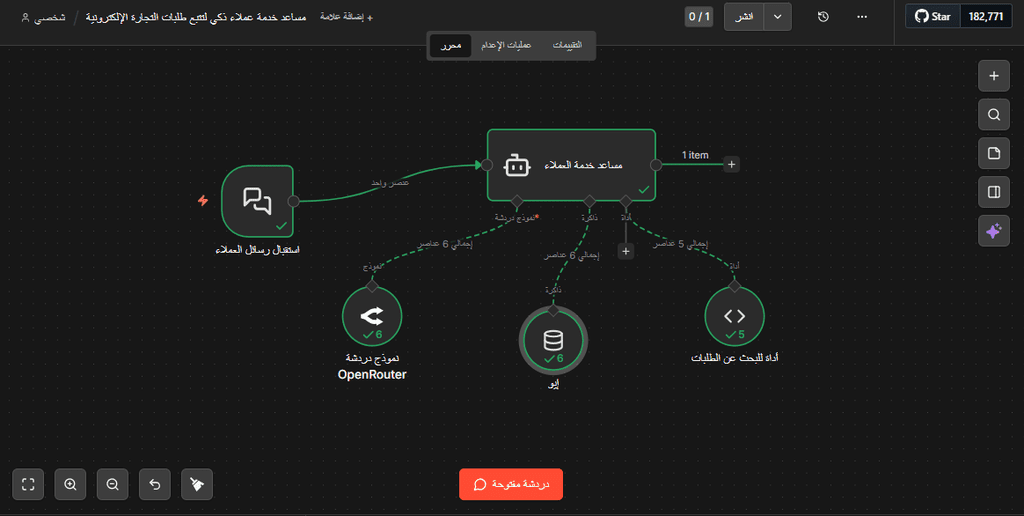
Task: Open the add node plus button
Action: tap(993, 76)
